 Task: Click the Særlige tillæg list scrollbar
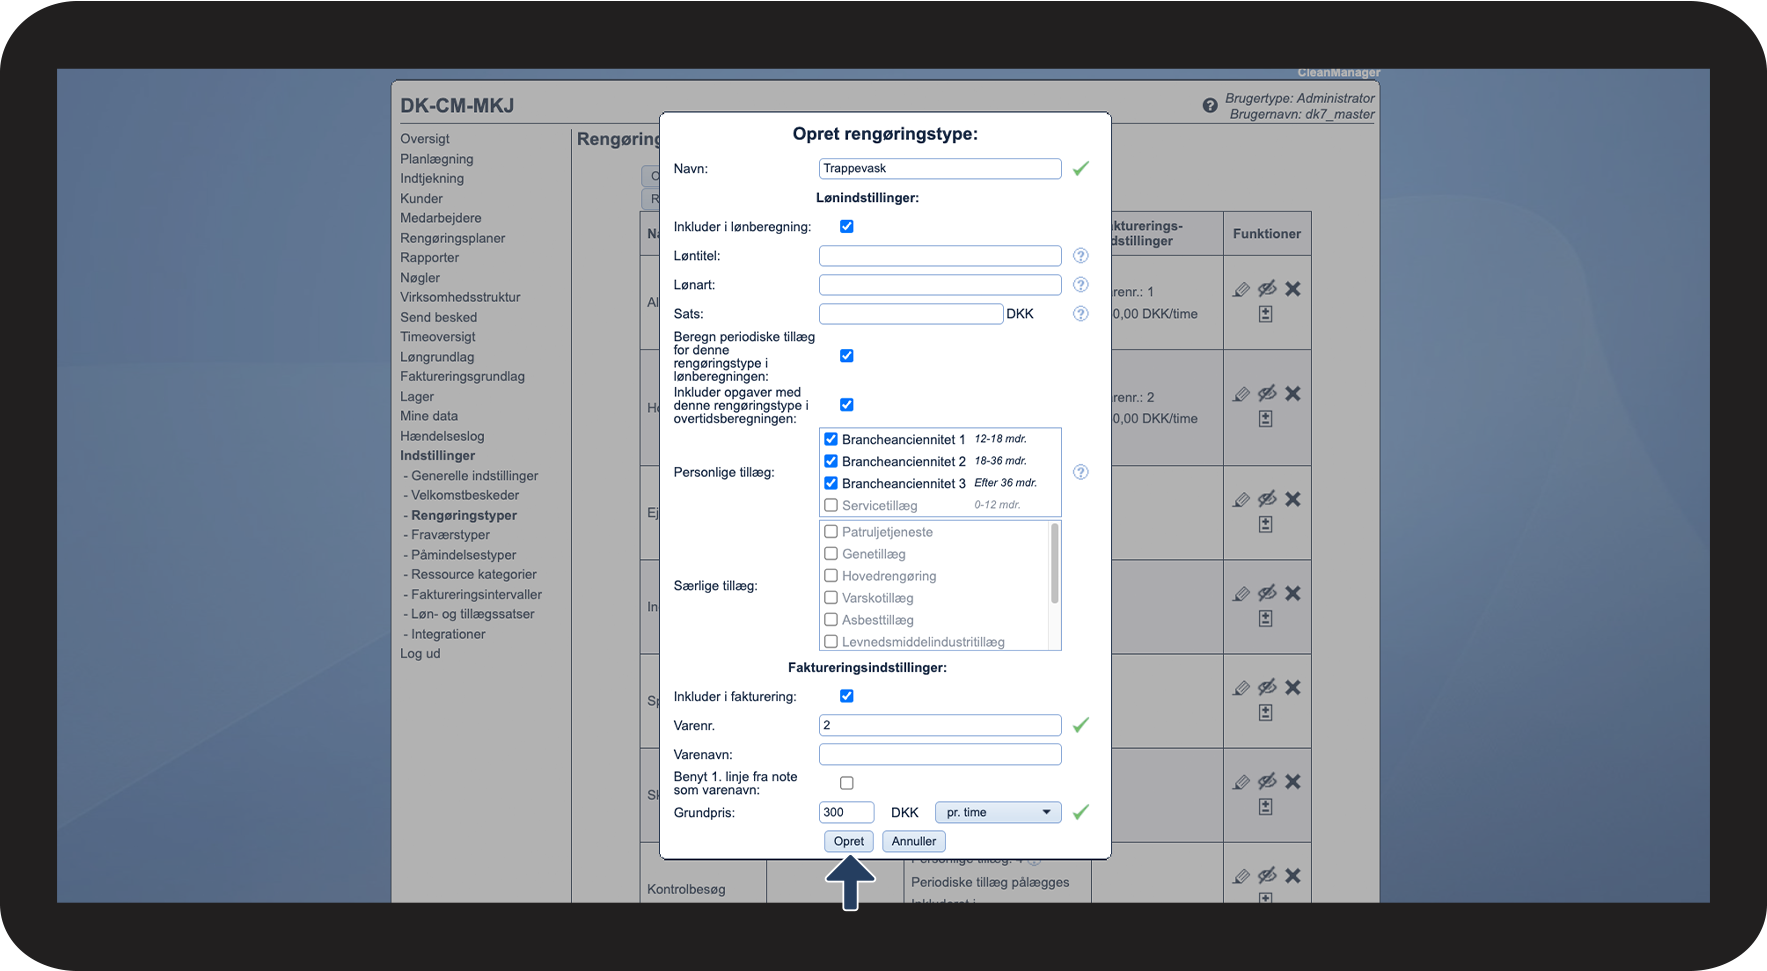1054,565
